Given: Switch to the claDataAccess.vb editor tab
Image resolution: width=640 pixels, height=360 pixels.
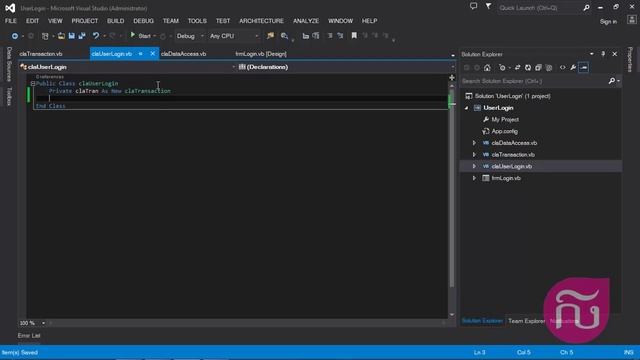Looking at the screenshot, I should pyautogui.click(x=183, y=54).
